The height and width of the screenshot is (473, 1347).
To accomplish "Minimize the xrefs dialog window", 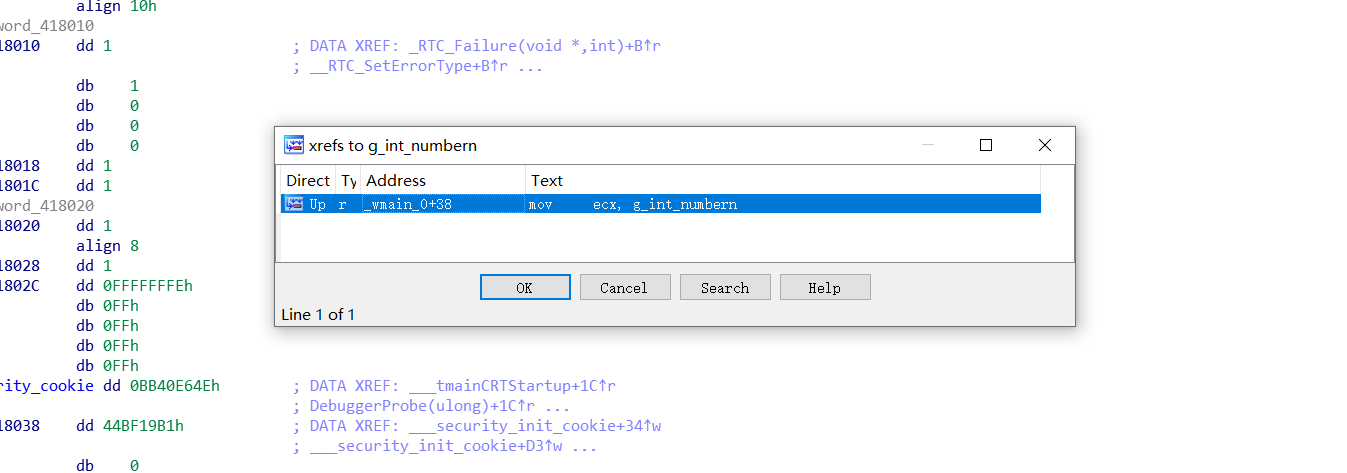I will click(x=930, y=145).
